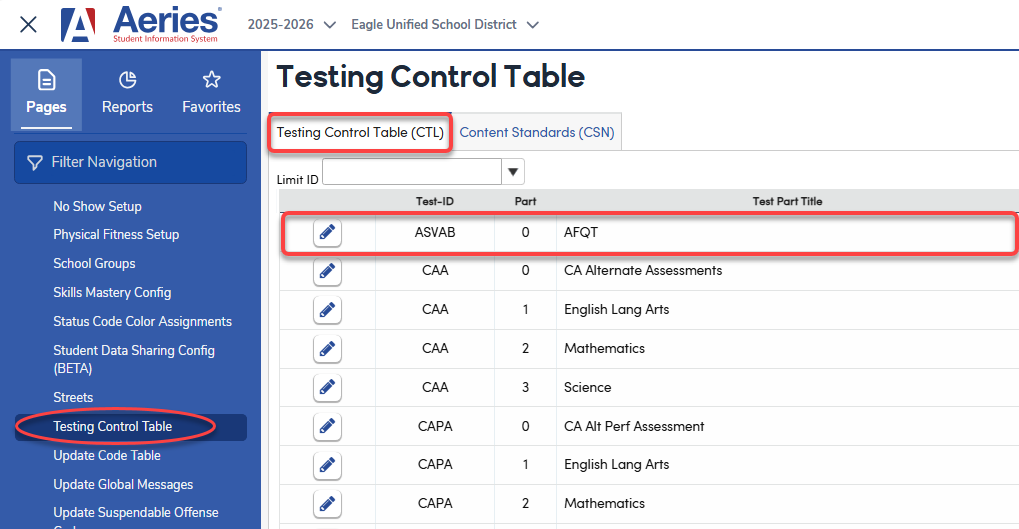Edit the ASVAB AFQT row with pencil icon
Image resolution: width=1019 pixels, height=529 pixels.
click(328, 232)
